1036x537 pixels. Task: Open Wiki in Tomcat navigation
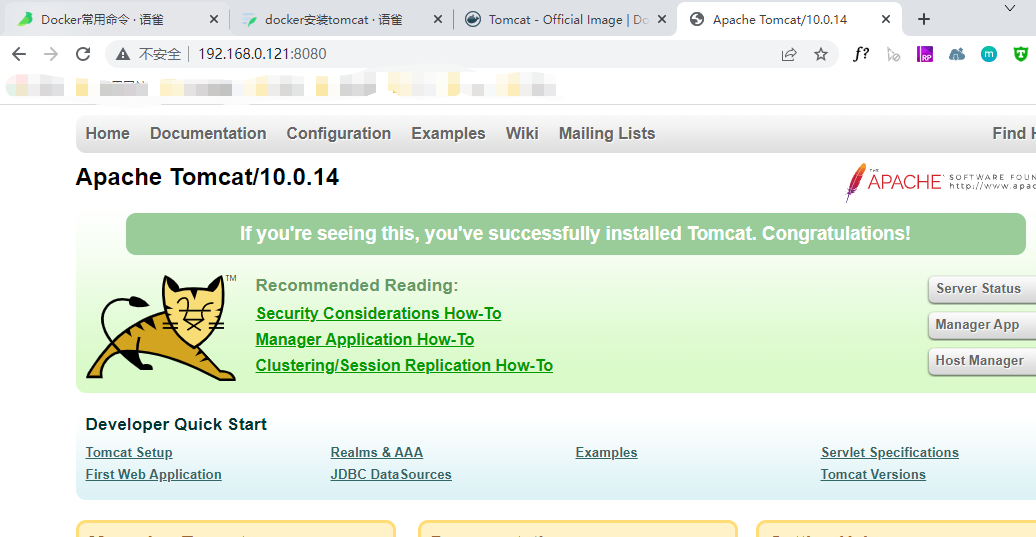tap(522, 133)
